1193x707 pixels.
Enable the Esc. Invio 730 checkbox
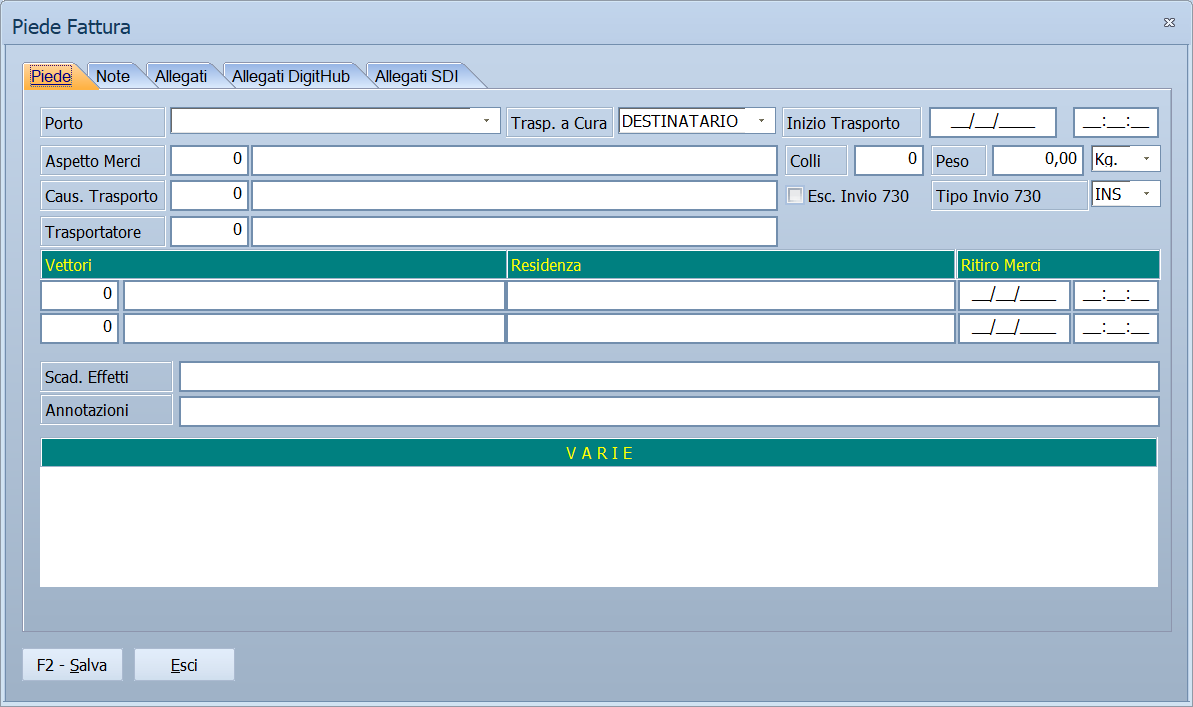(x=795, y=196)
